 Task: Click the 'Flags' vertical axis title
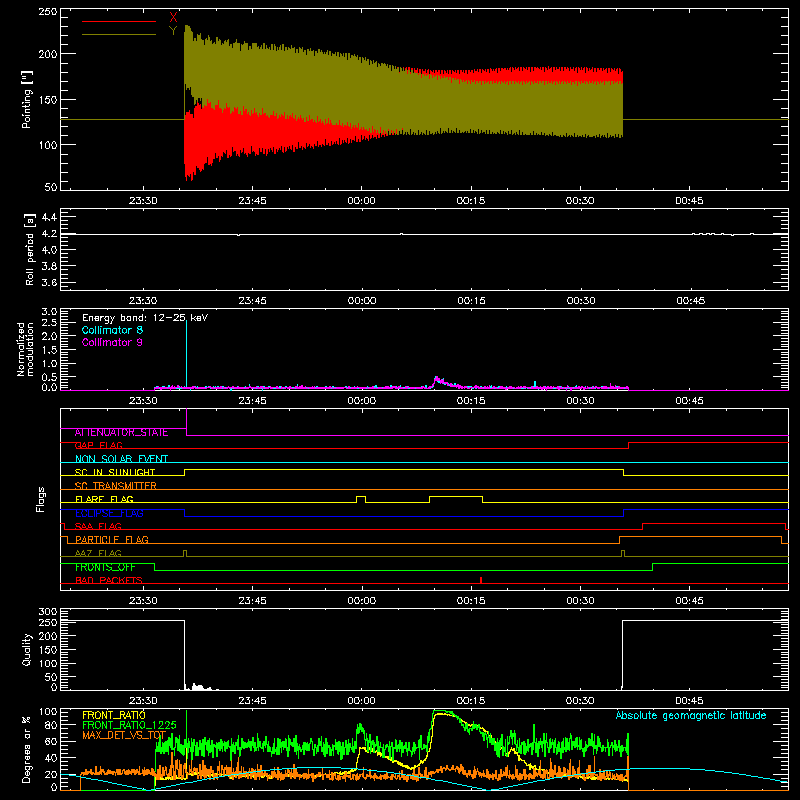[40, 499]
